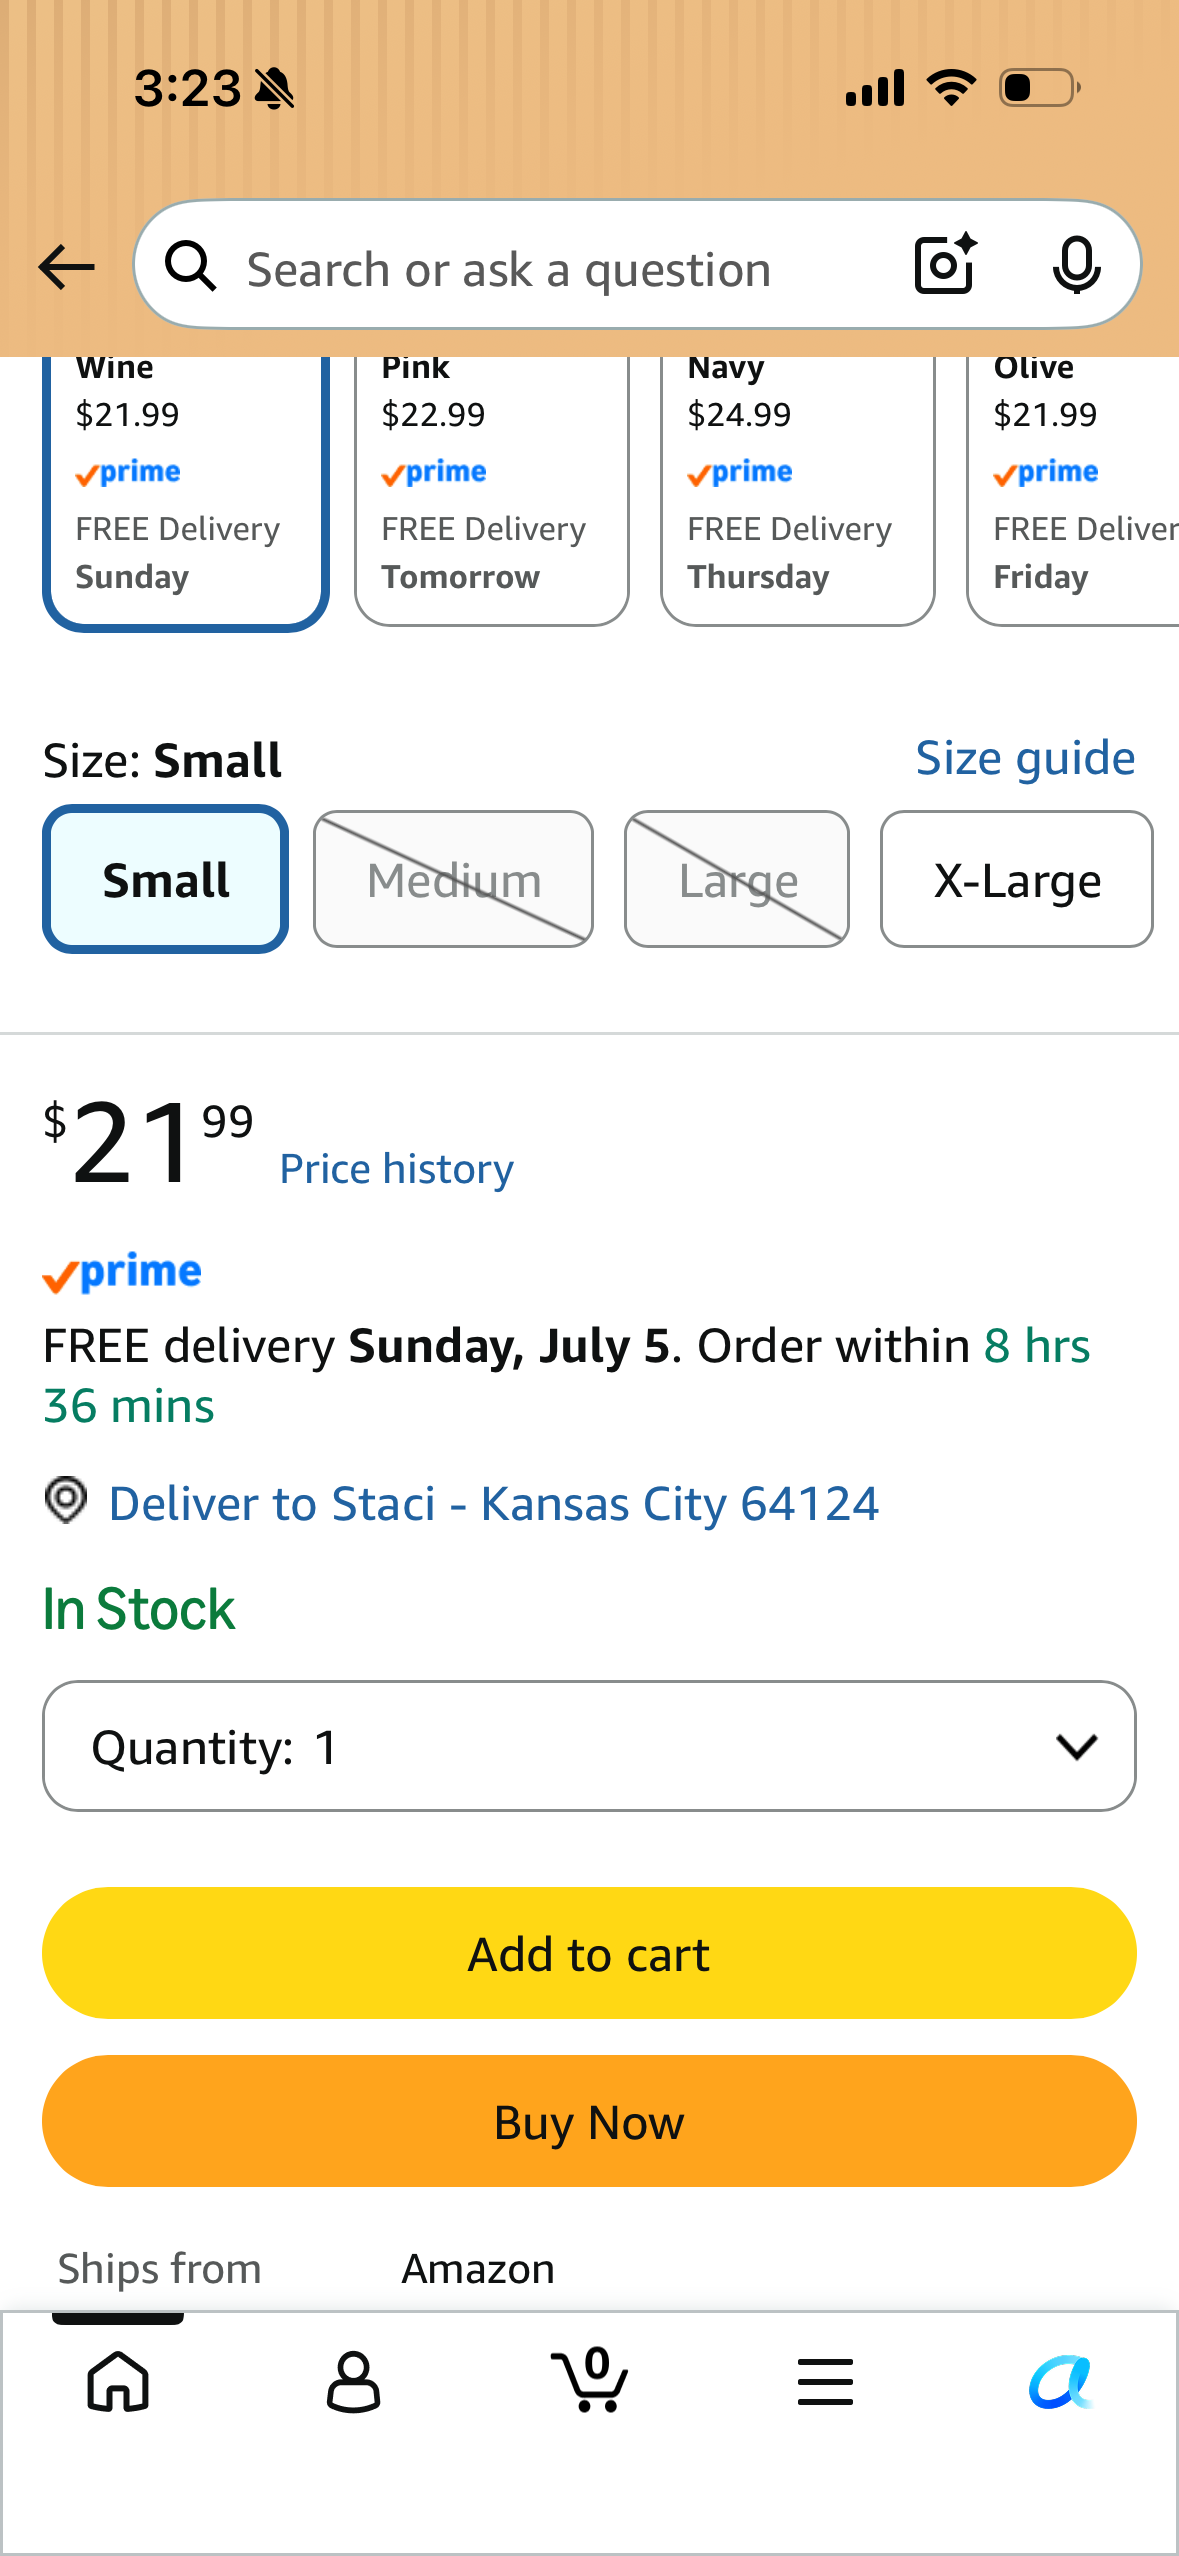Image resolution: width=1179 pixels, height=2556 pixels.
Task: Select the unavailable Medium size option
Action: click(453, 879)
